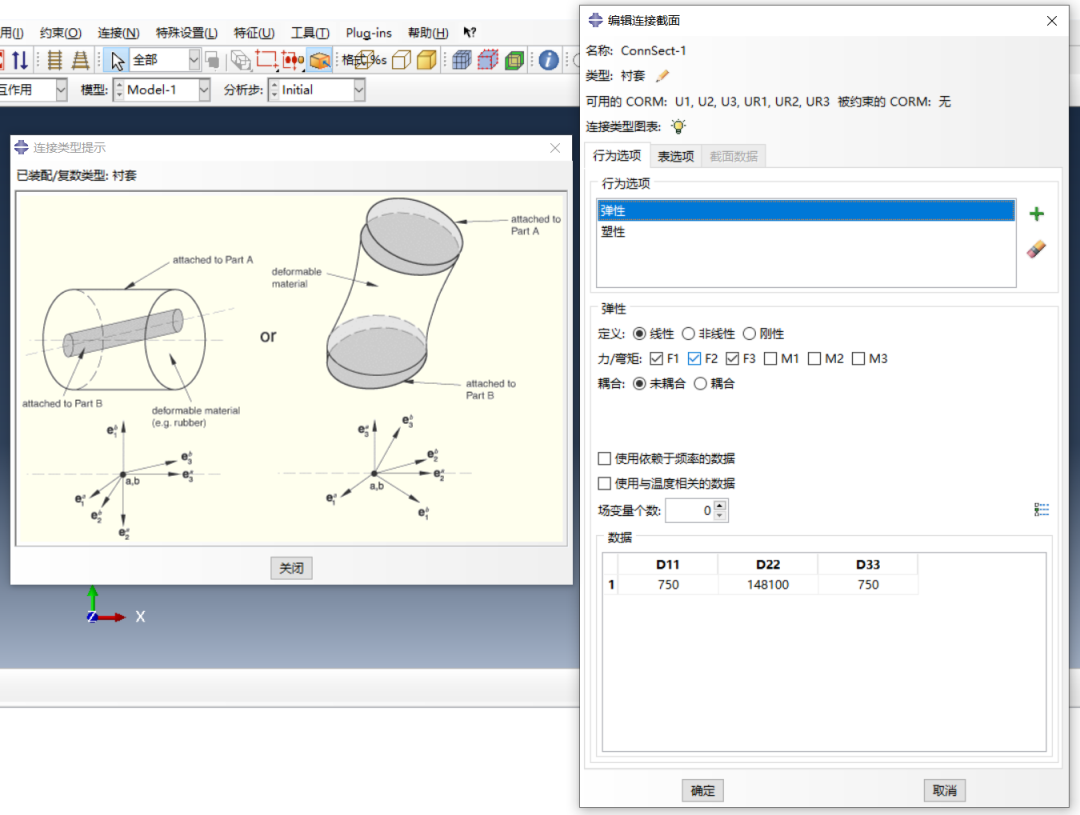Click the wireframe cubes selection icon
1080x815 pixels.
coord(240,61)
